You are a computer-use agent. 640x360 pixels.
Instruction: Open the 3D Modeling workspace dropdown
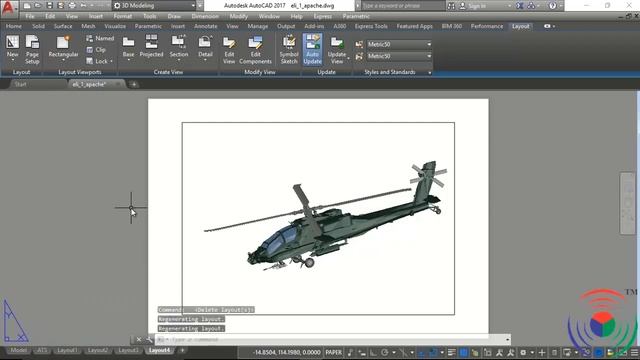click(154, 6)
